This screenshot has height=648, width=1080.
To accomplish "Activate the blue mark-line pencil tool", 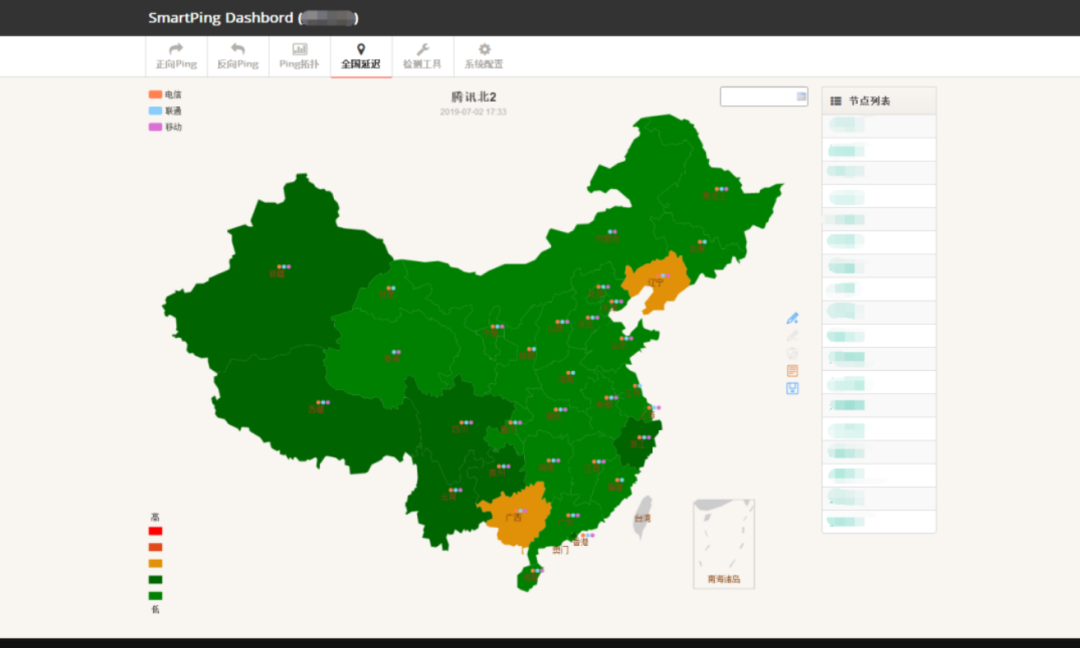I will (x=792, y=318).
